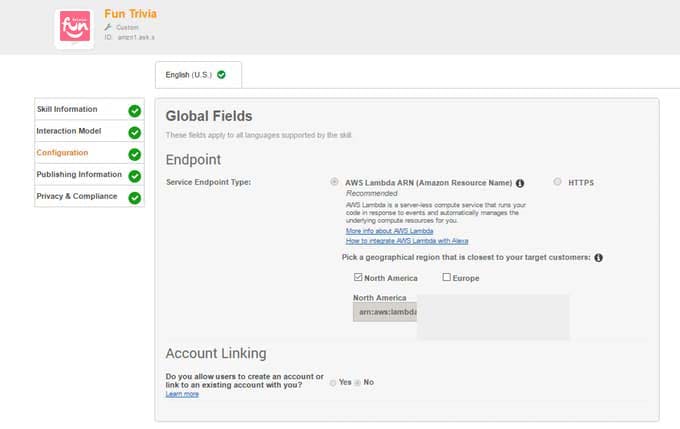Click the Global Fields heading text

point(209,116)
